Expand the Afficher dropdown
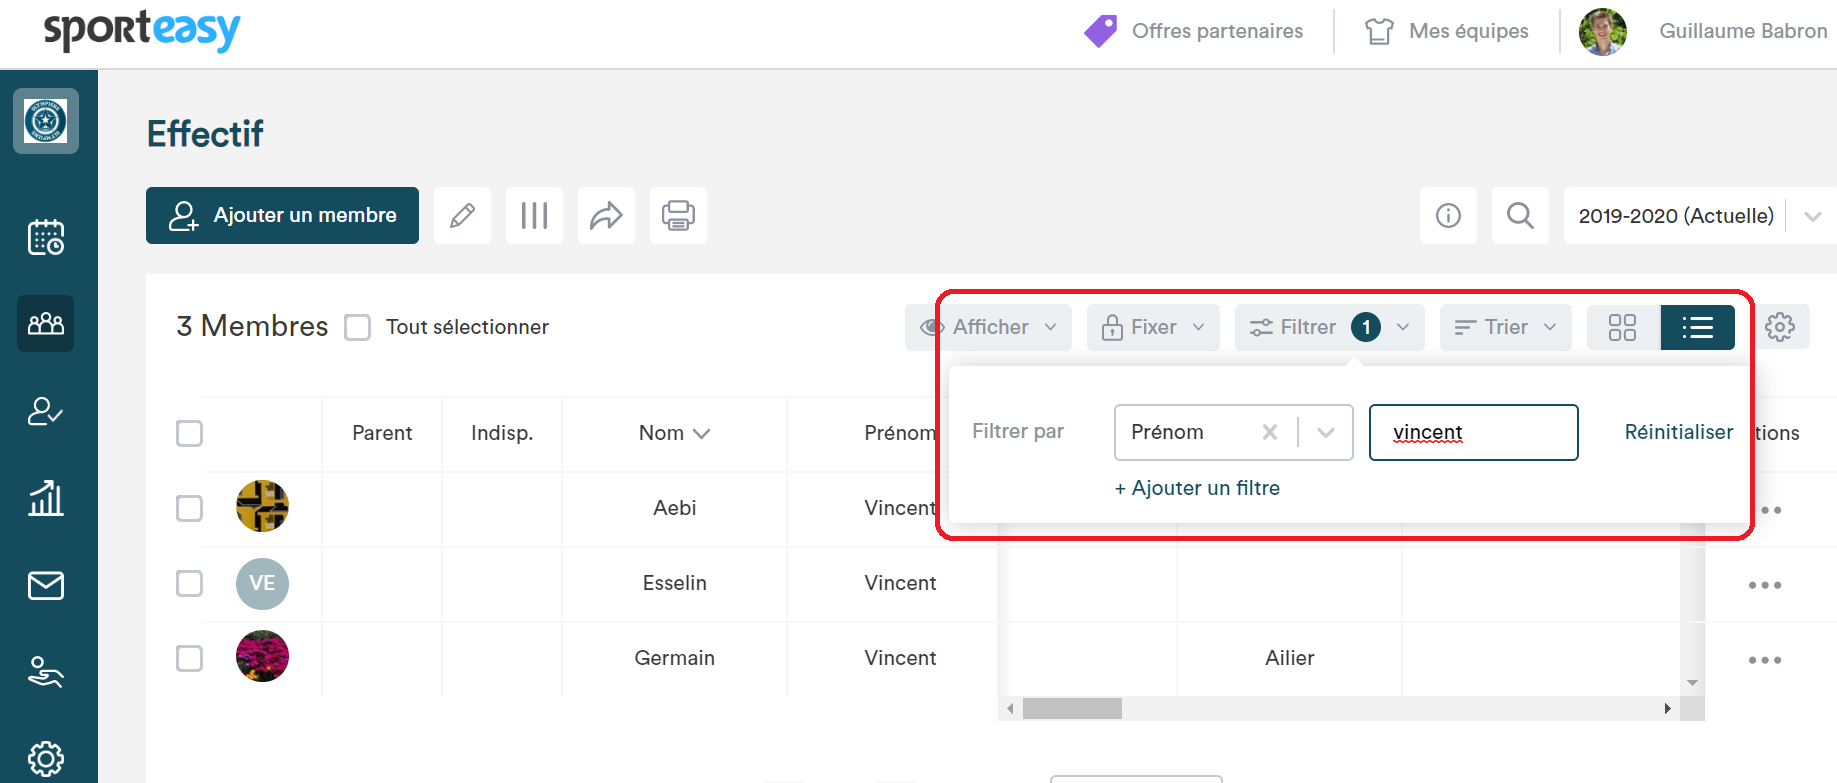 coord(989,327)
